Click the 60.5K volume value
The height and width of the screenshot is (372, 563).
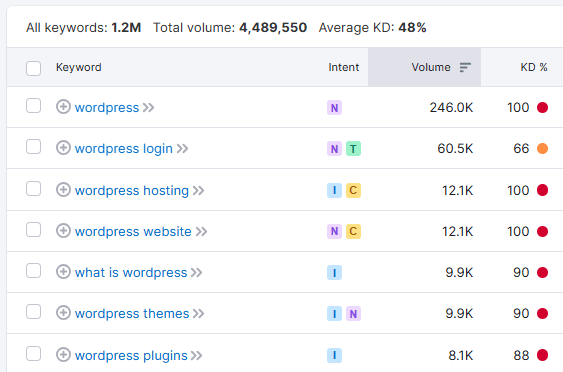455,148
